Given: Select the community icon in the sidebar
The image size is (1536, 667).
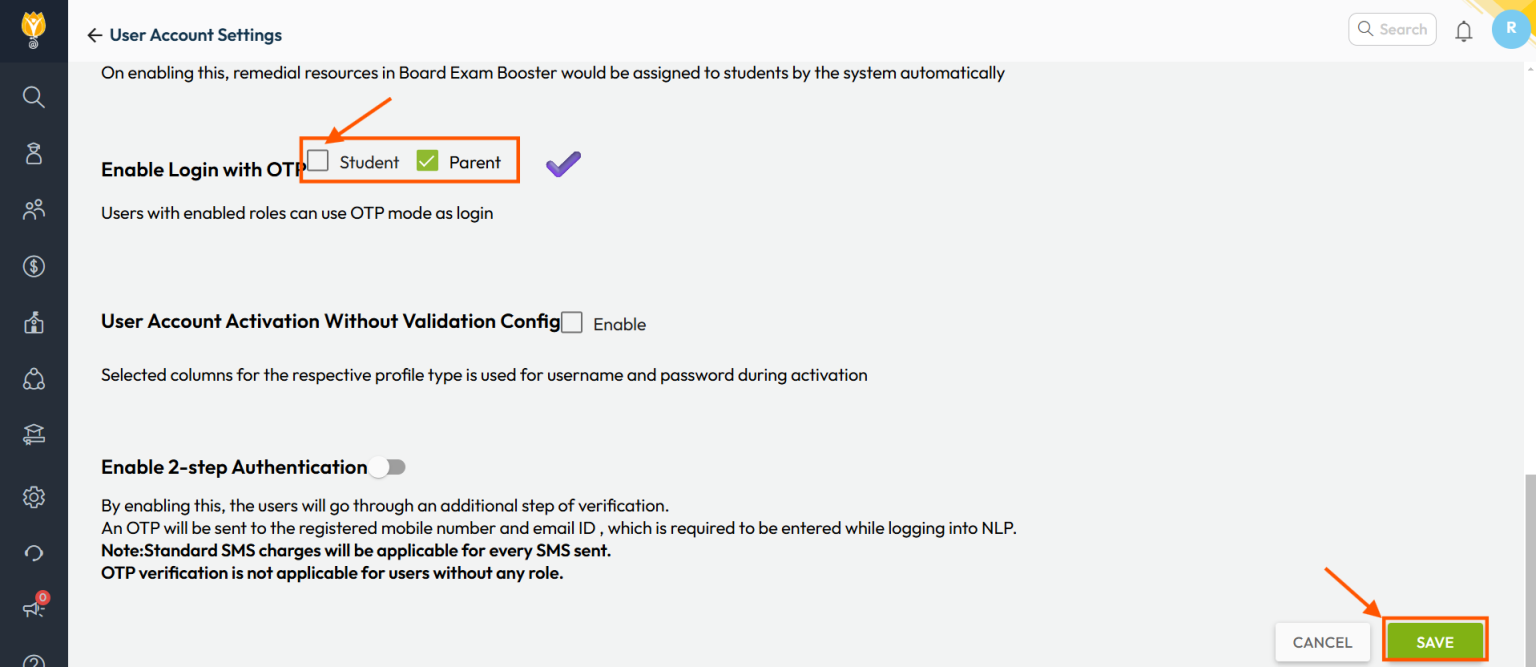Looking at the screenshot, I should pyautogui.click(x=33, y=379).
